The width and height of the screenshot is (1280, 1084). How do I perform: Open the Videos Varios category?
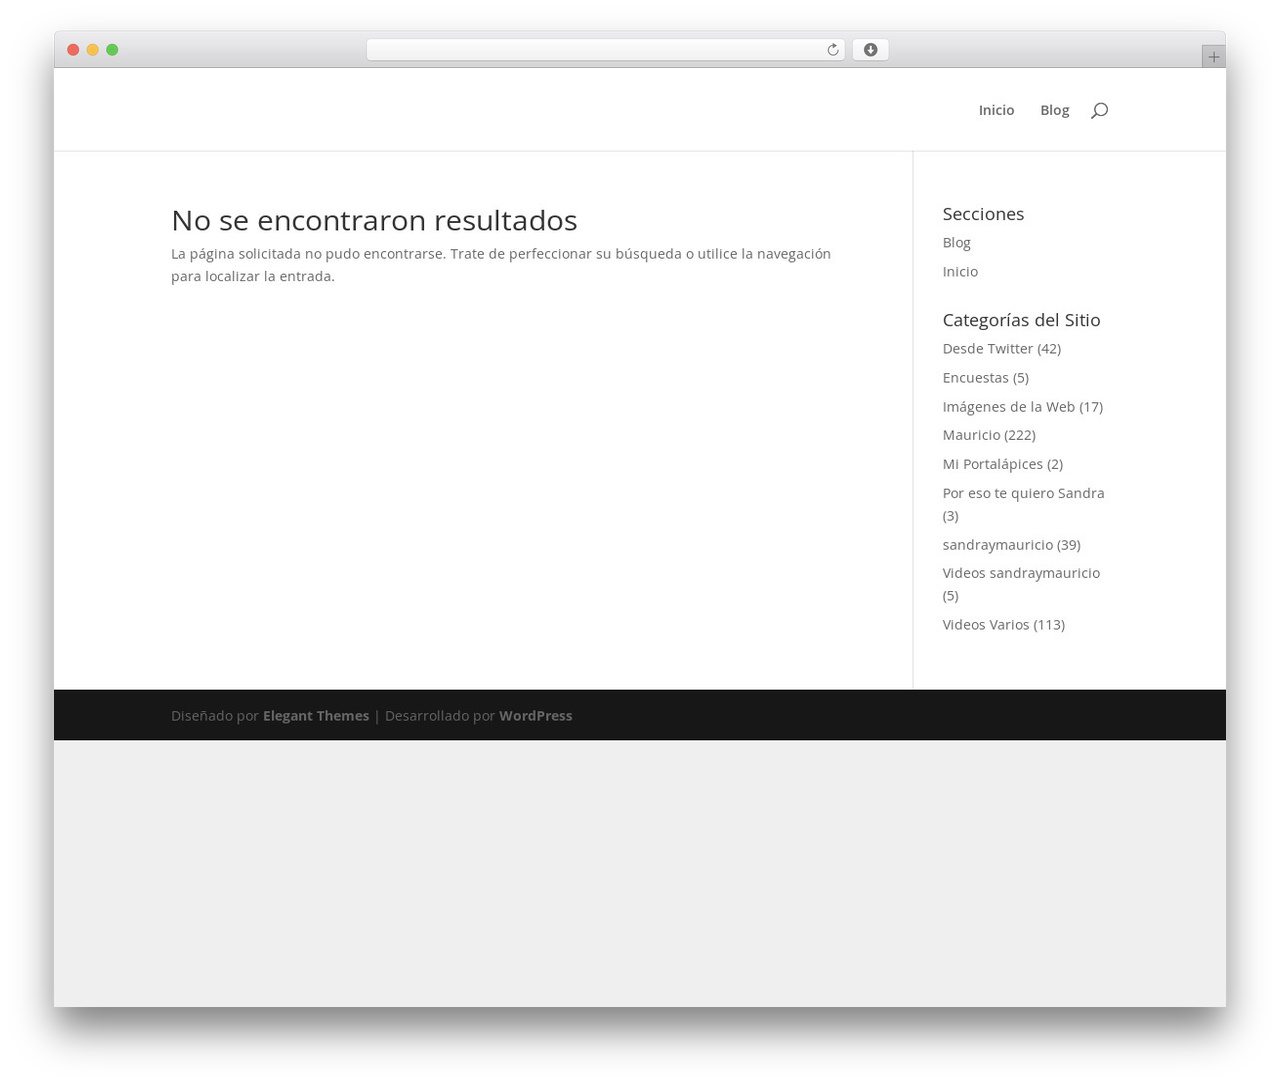point(985,624)
